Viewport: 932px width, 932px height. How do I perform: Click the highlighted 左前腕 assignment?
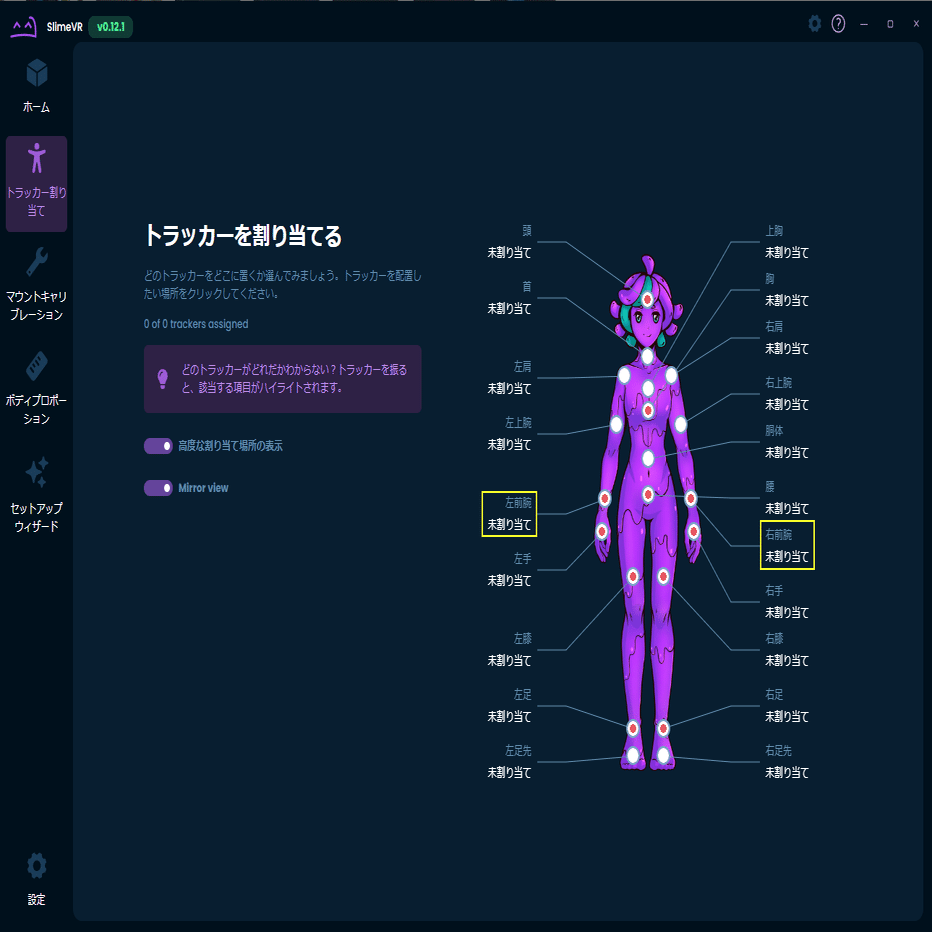tap(509, 513)
